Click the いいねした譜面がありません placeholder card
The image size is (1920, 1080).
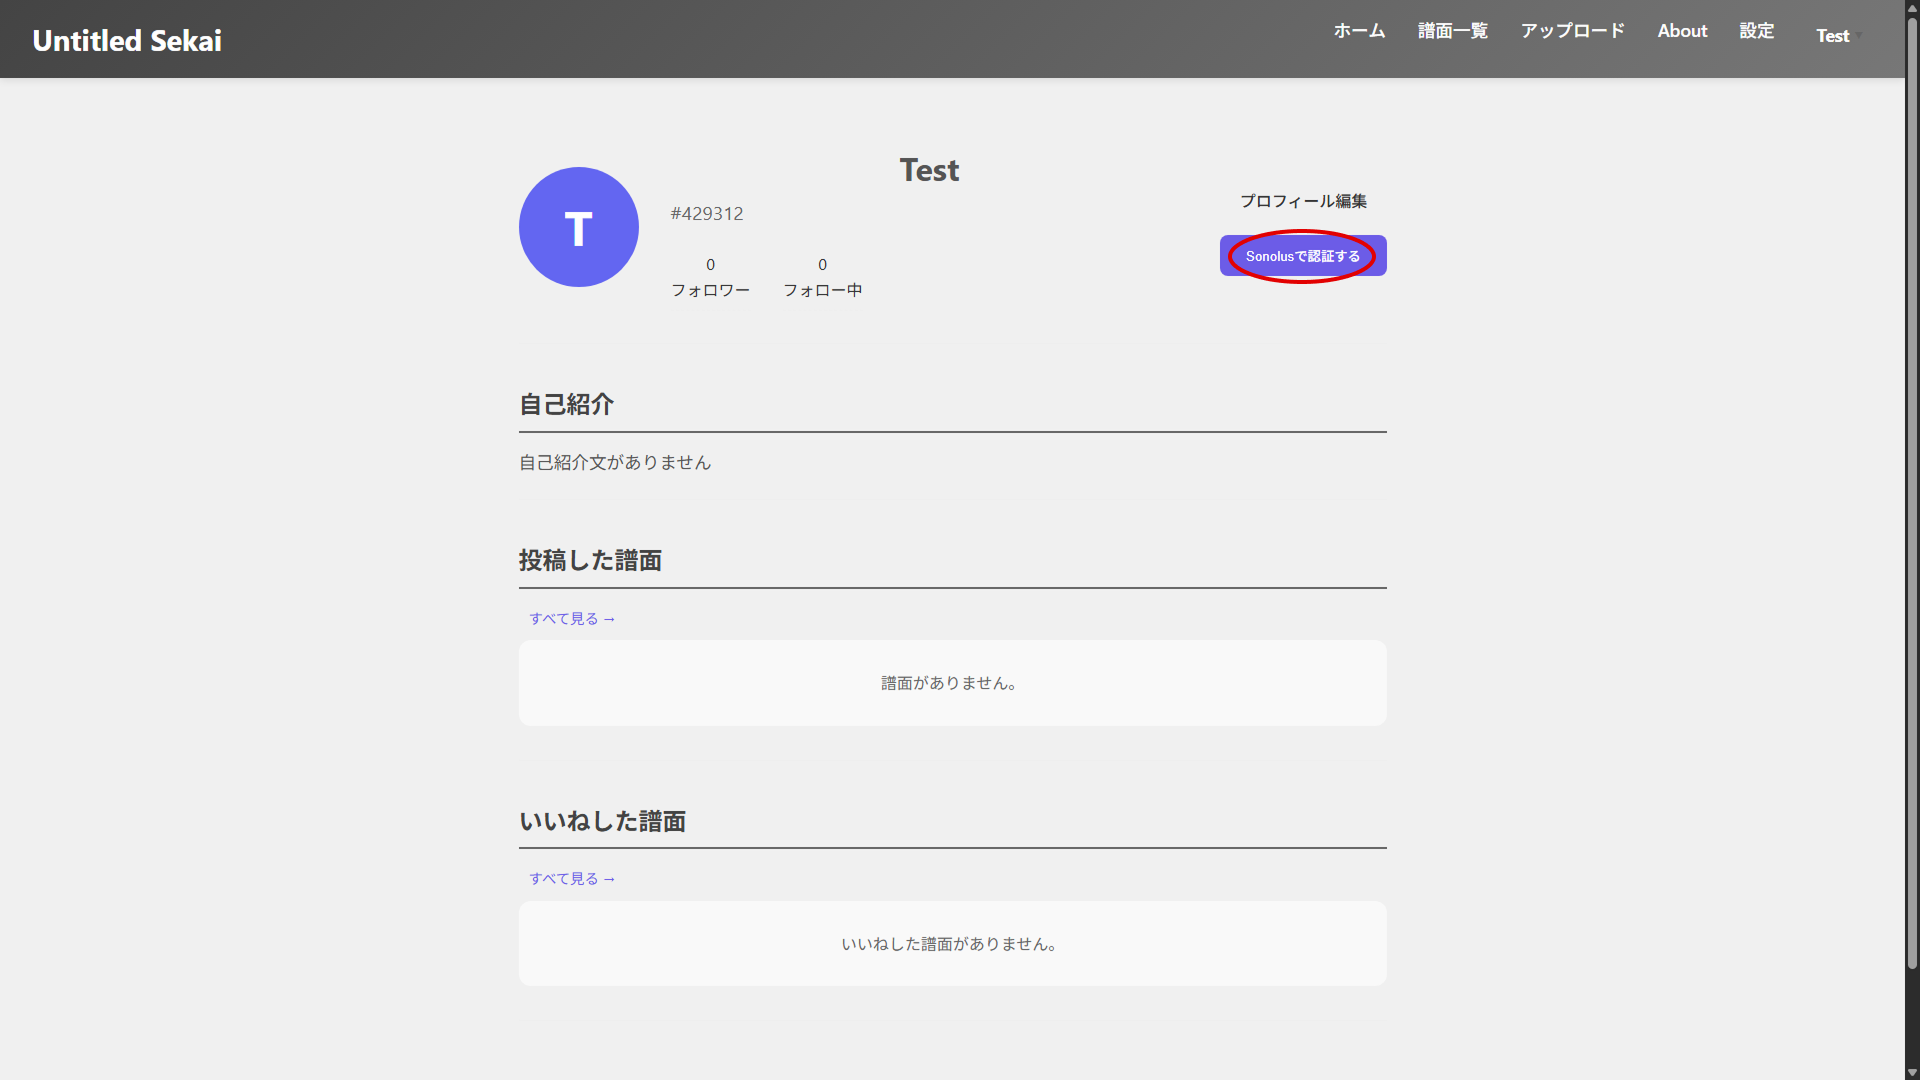coord(951,943)
